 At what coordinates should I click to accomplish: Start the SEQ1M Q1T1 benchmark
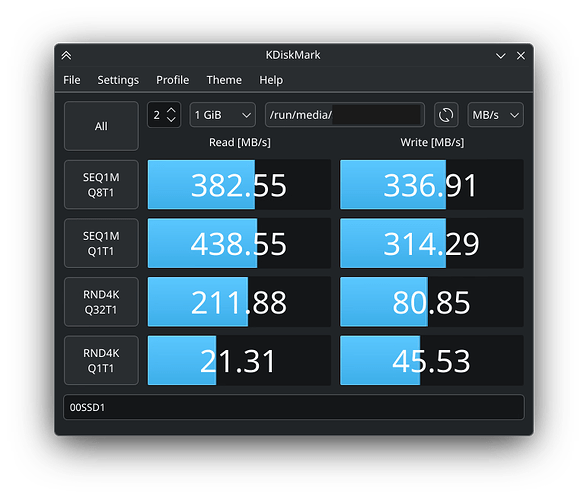tap(101, 243)
